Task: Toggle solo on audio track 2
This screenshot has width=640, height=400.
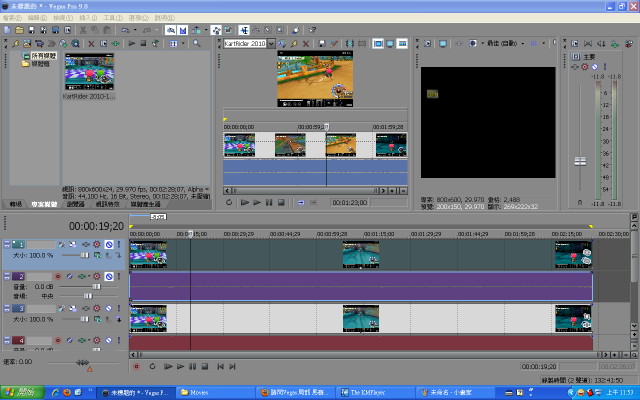Action: tap(119, 276)
